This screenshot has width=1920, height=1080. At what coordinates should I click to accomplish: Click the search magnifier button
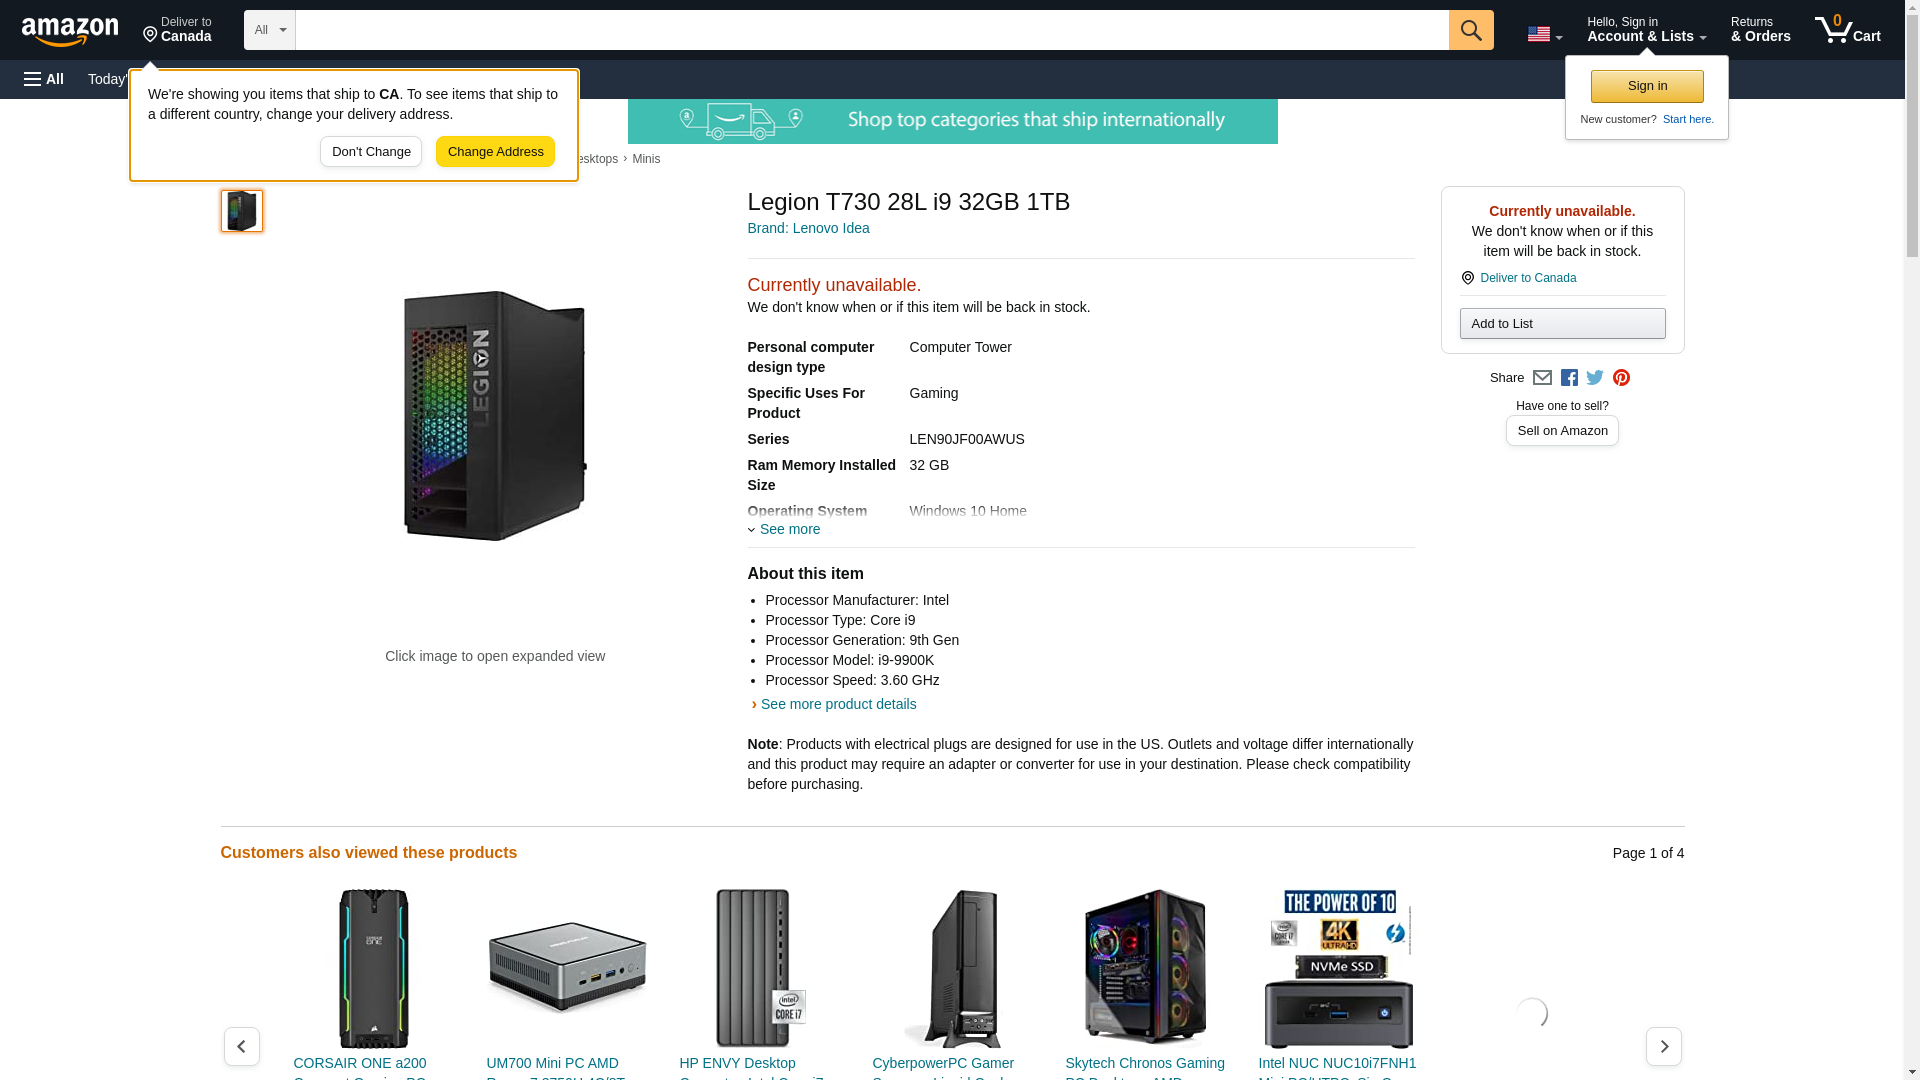(x=1470, y=30)
